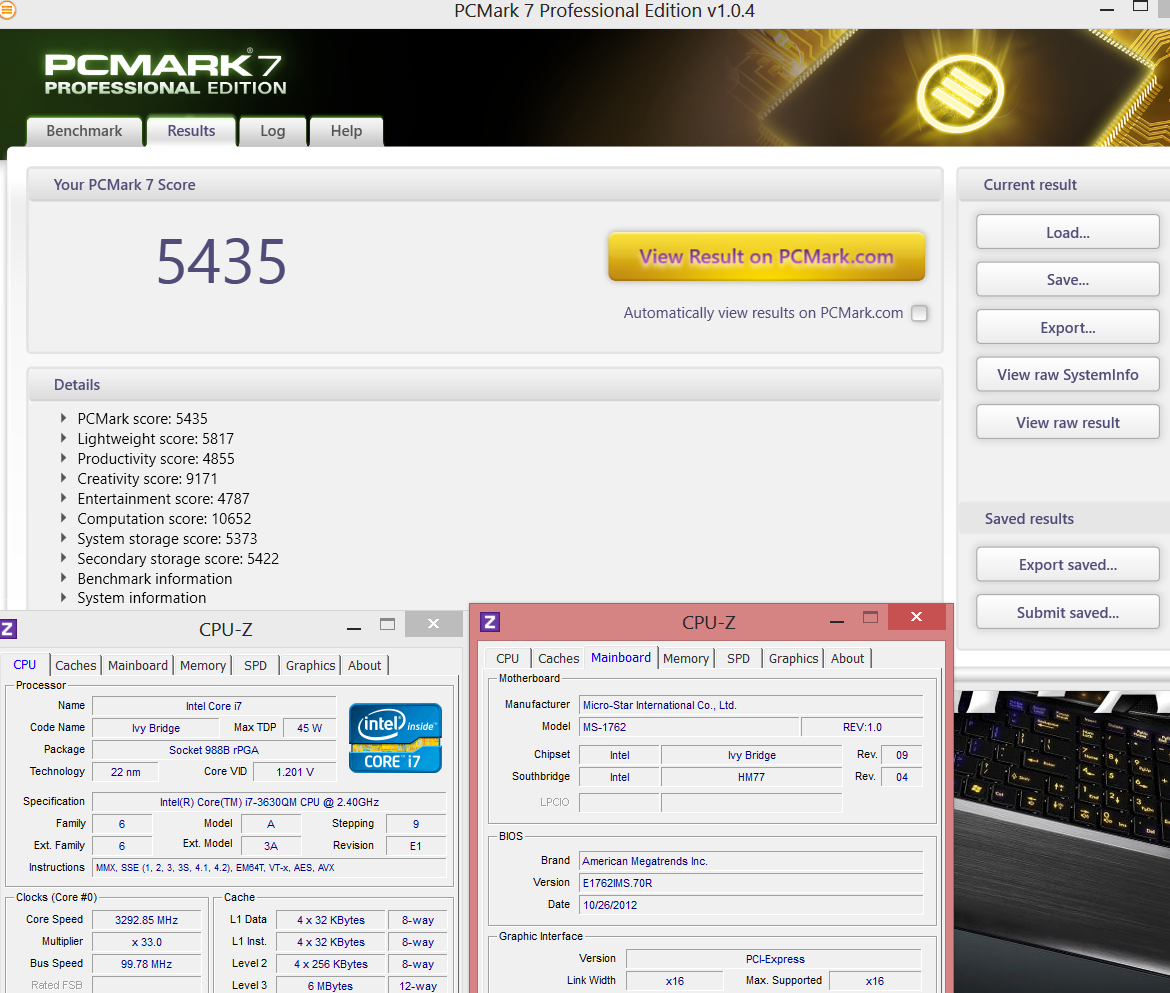This screenshot has height=993, width=1170.
Task: Select Mainboard tab in left CPU-Z window
Action: pos(138,665)
